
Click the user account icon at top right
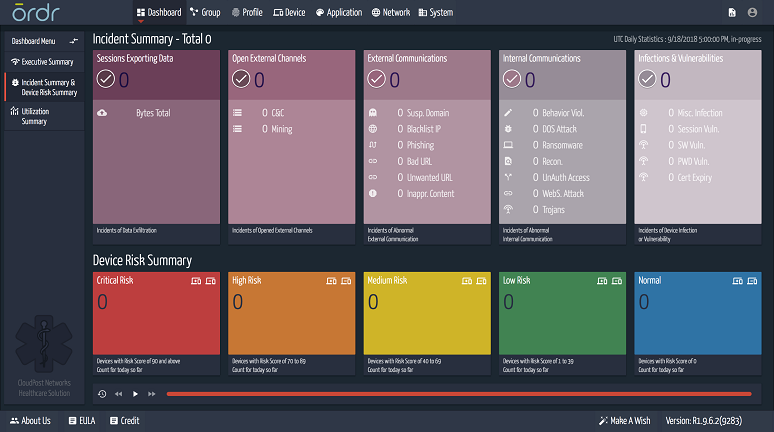click(755, 13)
